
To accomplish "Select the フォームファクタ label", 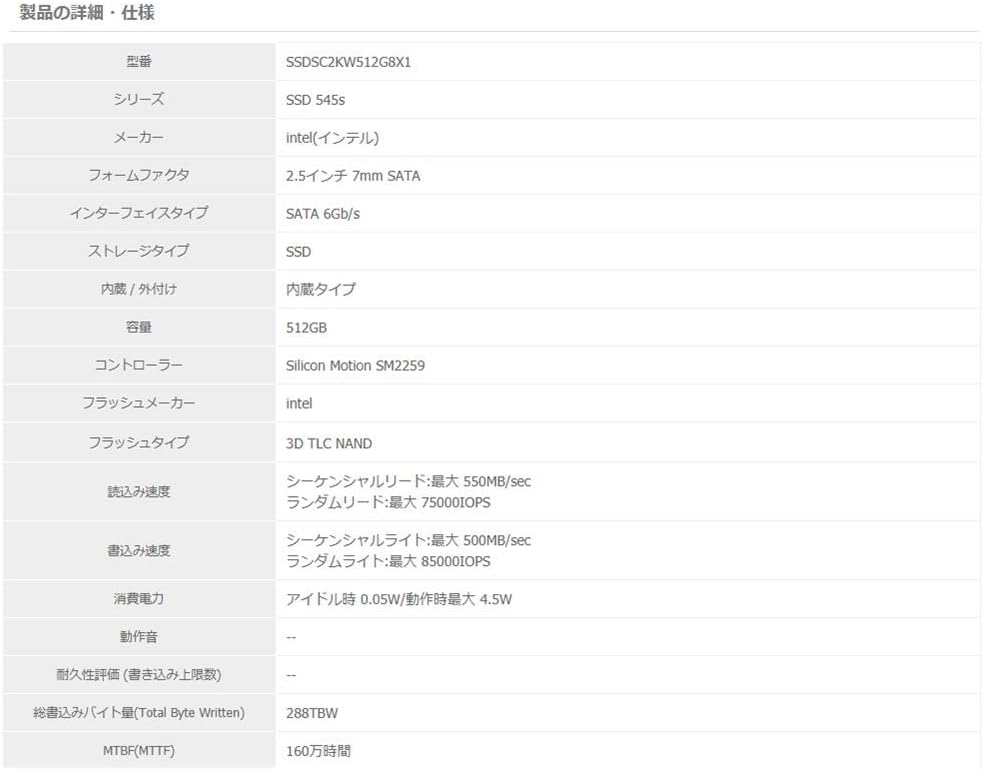I will tap(139, 175).
